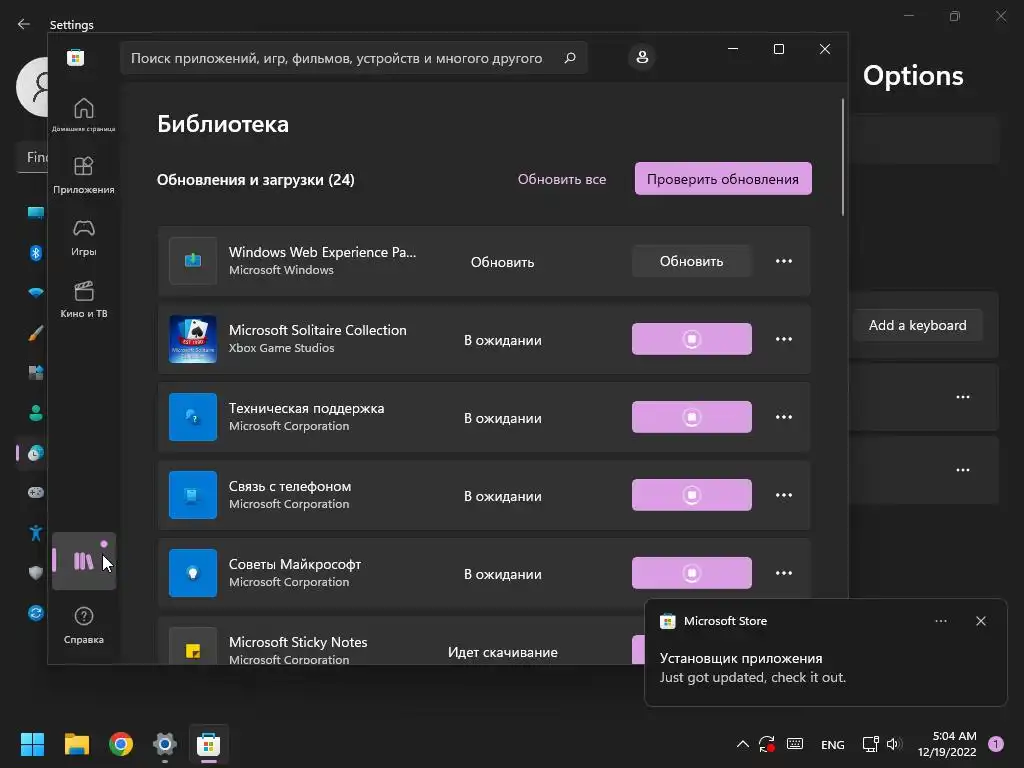The height and width of the screenshot is (768, 1024).
Task: Click Windows Web Experience Pack app icon
Action: [x=193, y=261]
